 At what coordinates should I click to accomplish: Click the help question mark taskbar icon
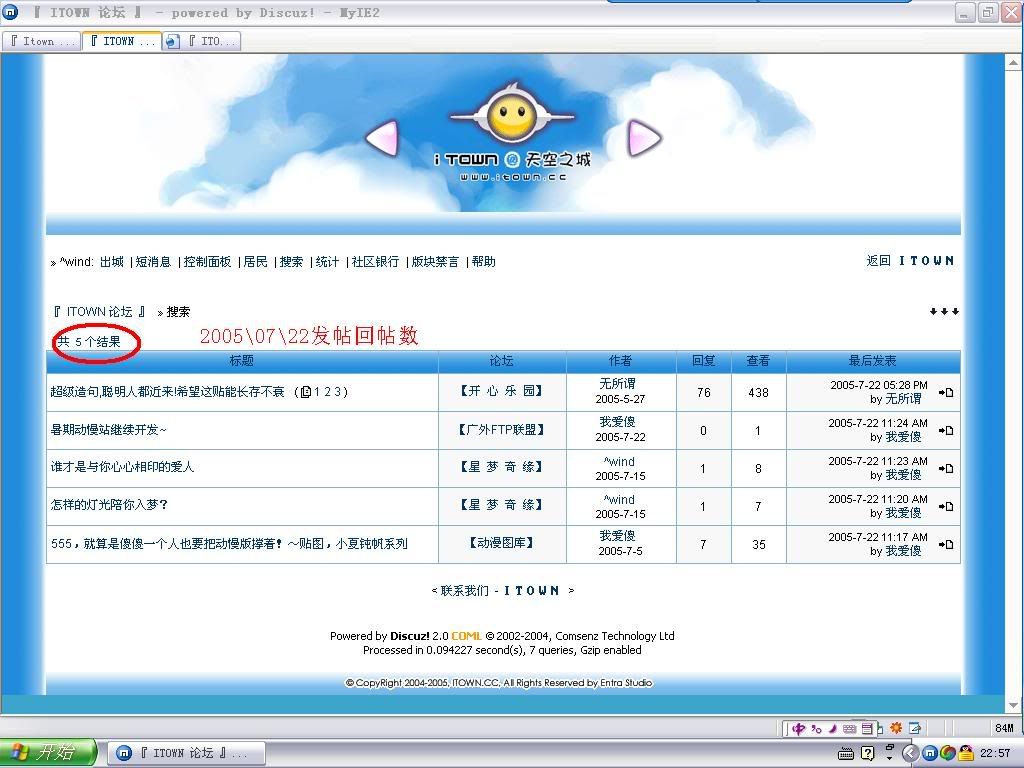[867, 754]
